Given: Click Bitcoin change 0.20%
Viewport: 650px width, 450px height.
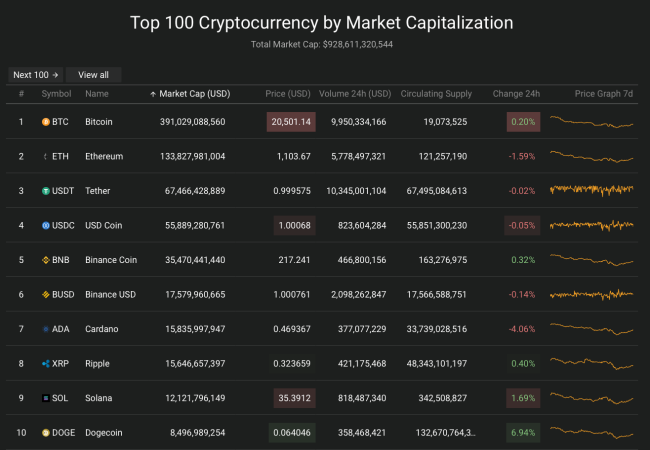Looking at the screenshot, I should pos(523,122).
